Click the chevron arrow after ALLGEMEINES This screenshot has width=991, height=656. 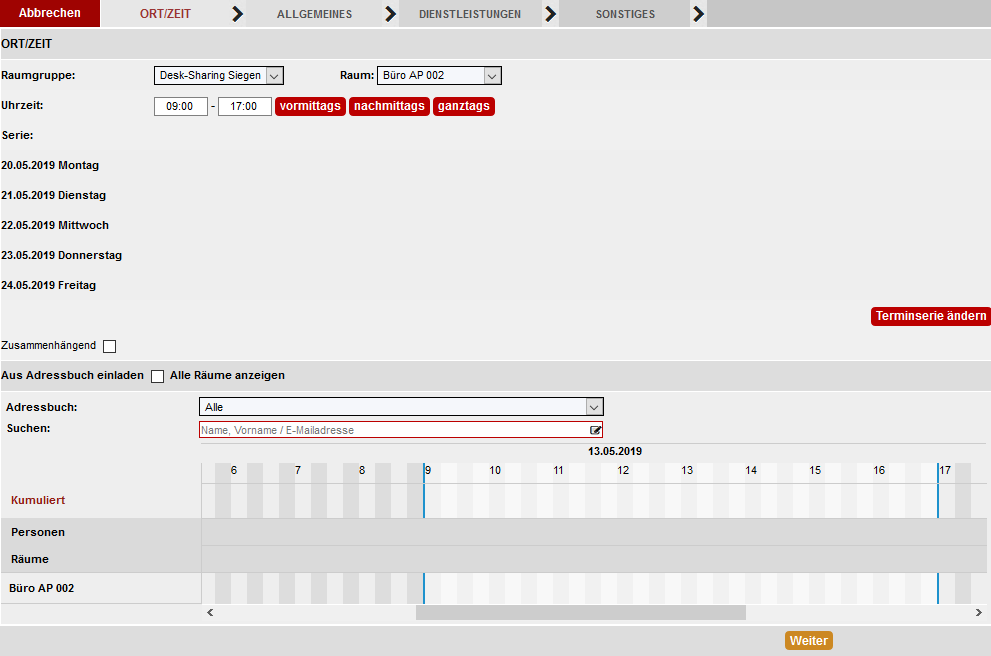click(x=391, y=14)
